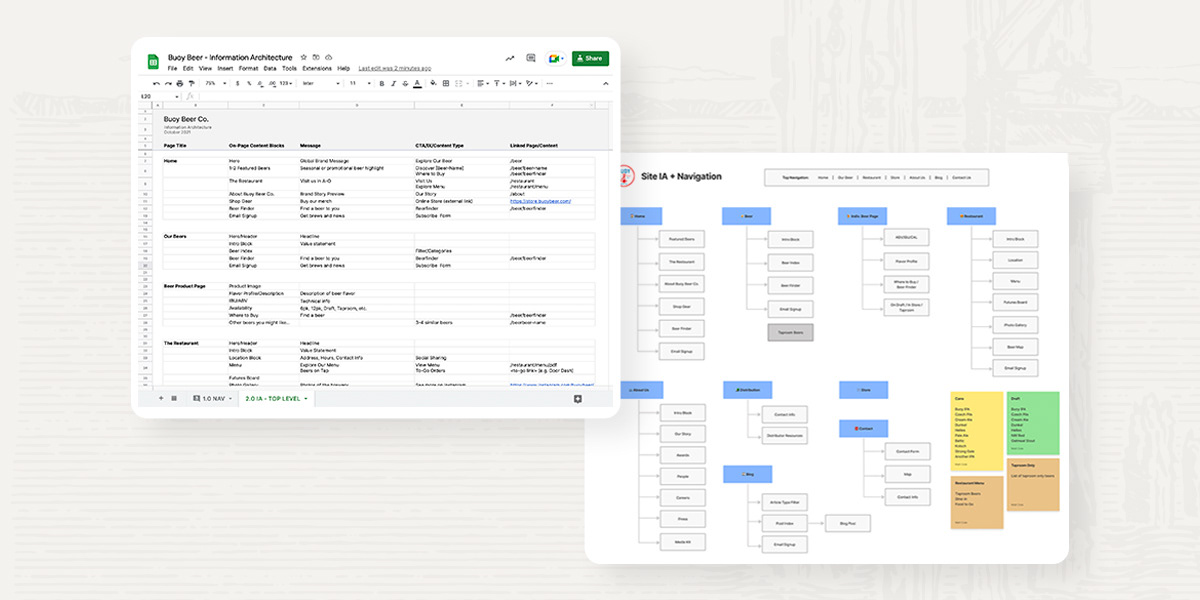1200x600 pixels.
Task: Open the horizontal align dropdown
Action: [482, 83]
